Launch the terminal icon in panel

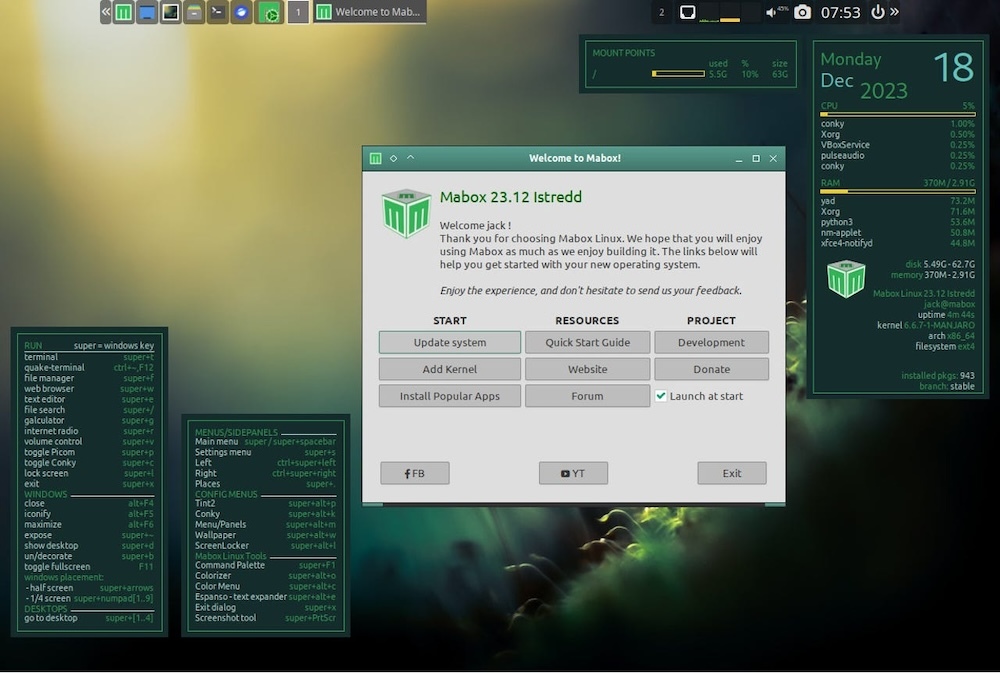[x=217, y=12]
